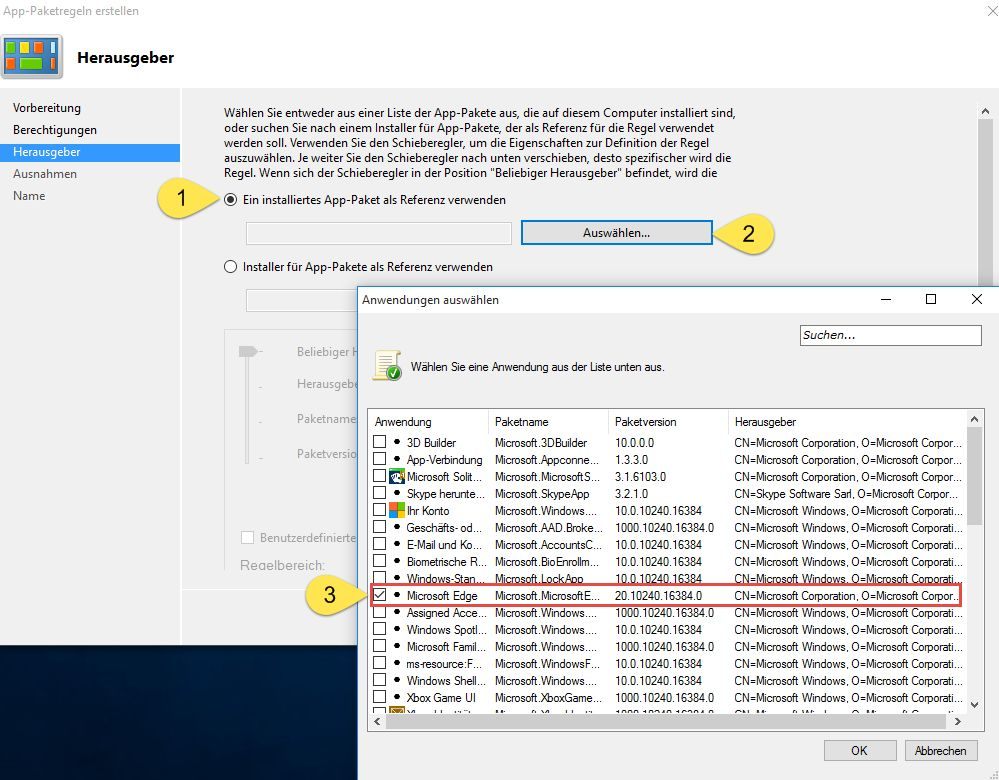Tick the Xbox Game UI checkbox
Viewport: 999px width, 780px height.
tap(380, 697)
